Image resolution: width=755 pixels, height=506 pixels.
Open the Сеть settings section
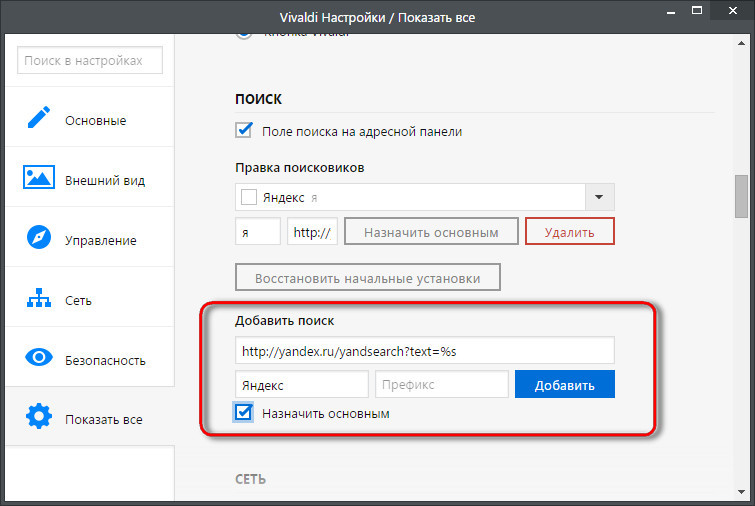point(90,297)
